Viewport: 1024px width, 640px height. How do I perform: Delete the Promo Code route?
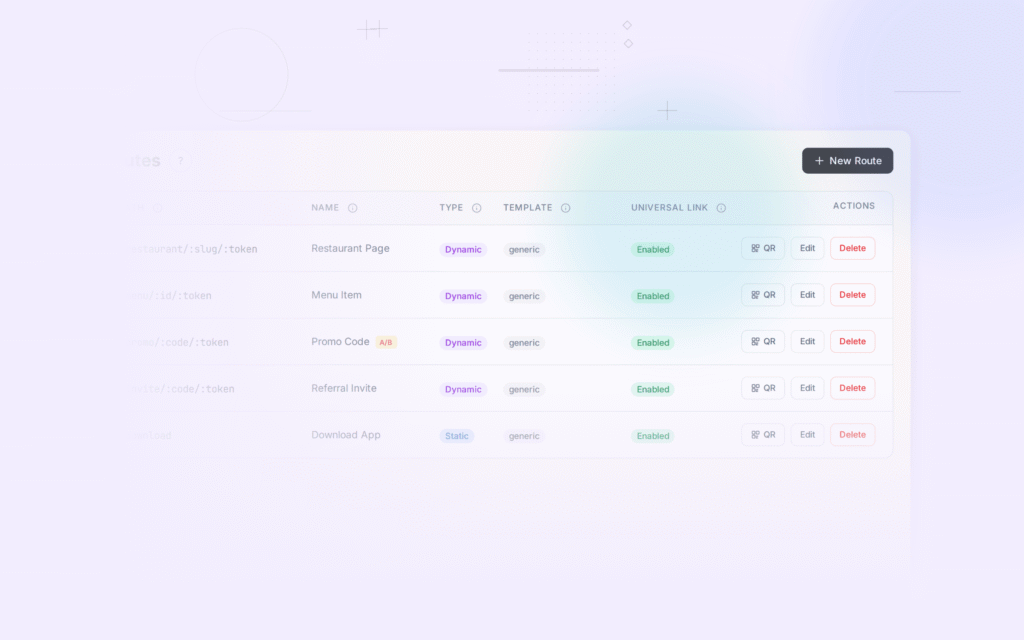tap(852, 342)
